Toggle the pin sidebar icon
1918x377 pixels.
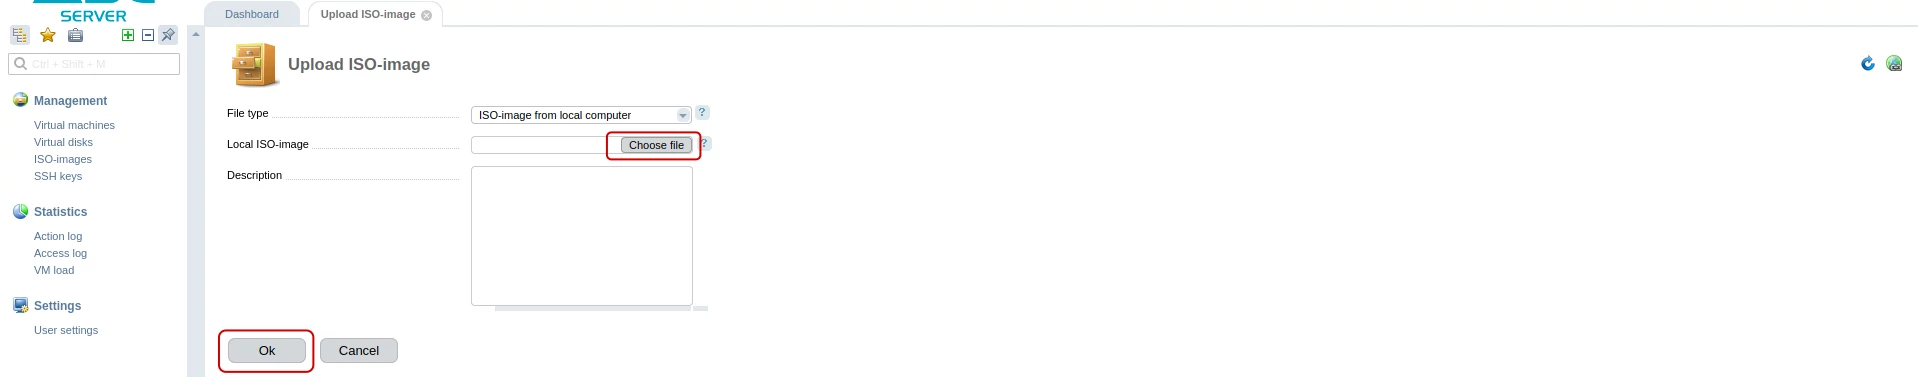pos(168,35)
